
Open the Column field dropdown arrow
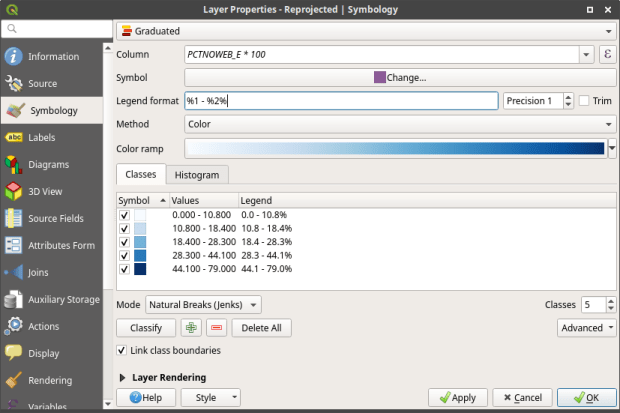[586, 54]
